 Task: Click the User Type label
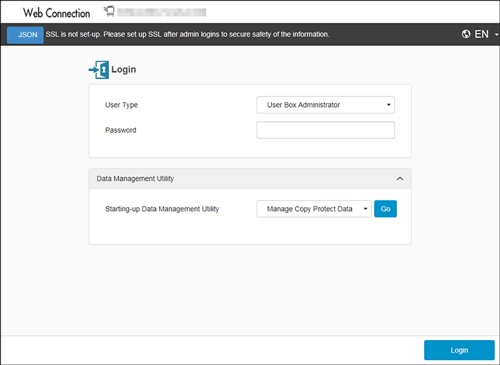(x=121, y=105)
